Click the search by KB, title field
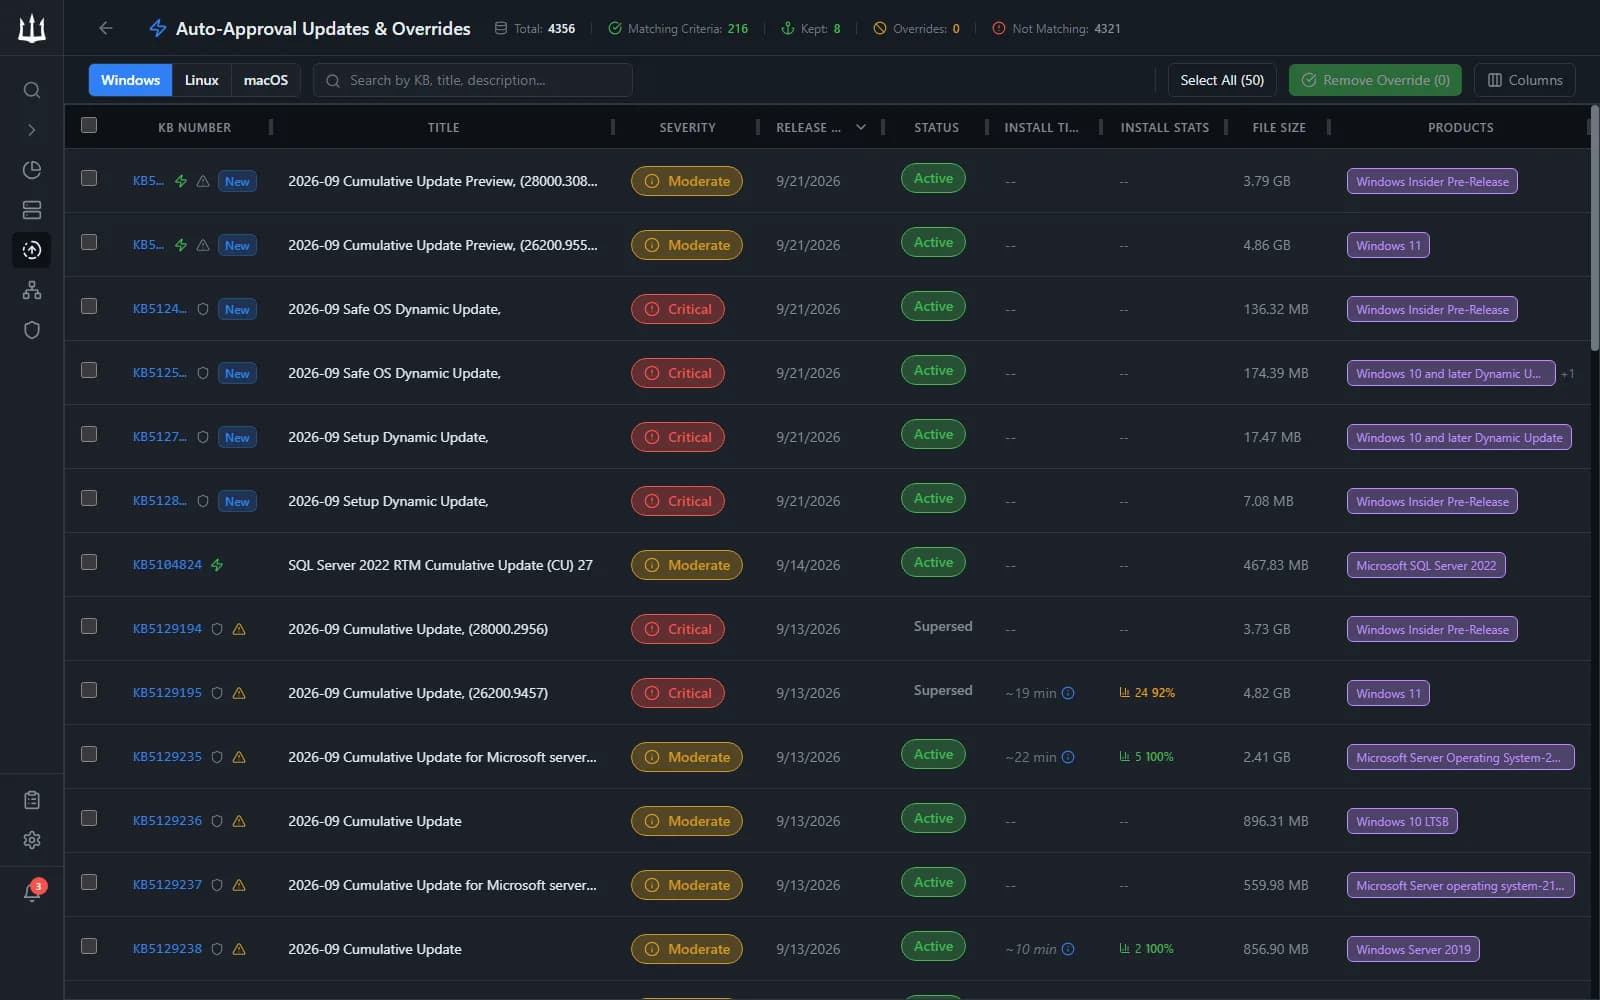 point(473,80)
